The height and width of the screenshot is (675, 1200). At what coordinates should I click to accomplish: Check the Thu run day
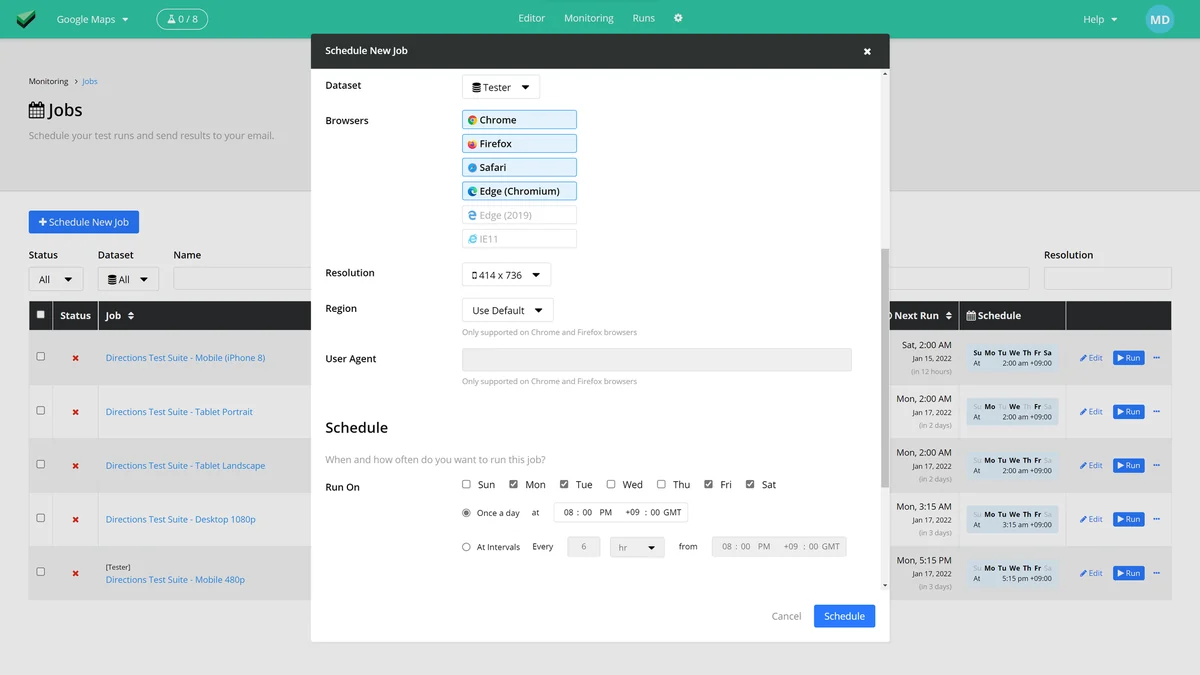pyautogui.click(x=661, y=484)
